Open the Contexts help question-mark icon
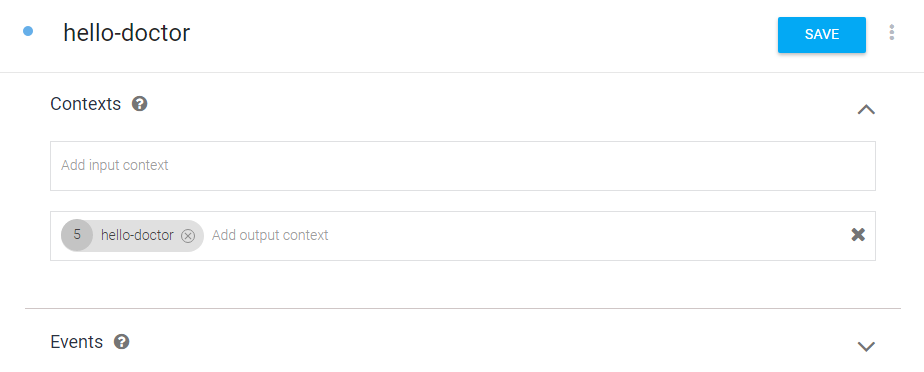 [x=140, y=104]
